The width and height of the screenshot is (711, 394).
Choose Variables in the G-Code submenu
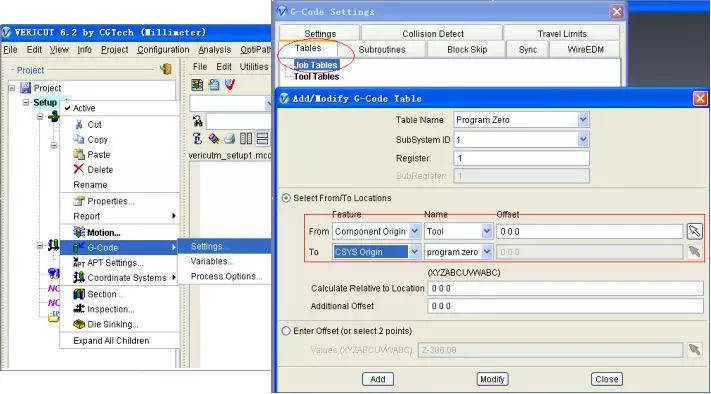tap(212, 261)
